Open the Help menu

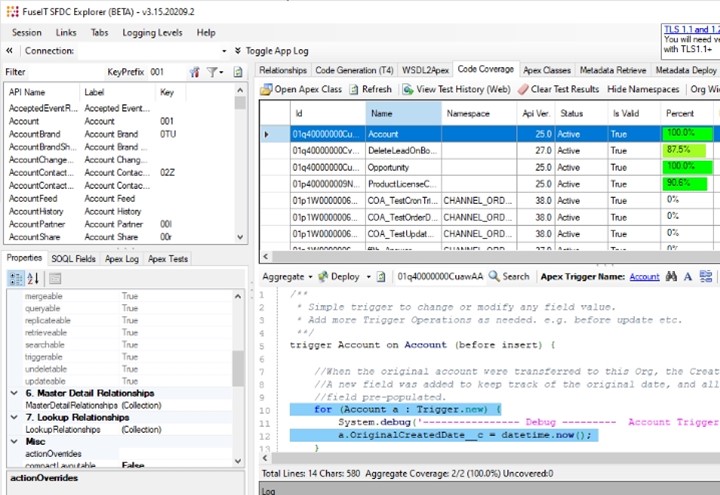click(206, 33)
